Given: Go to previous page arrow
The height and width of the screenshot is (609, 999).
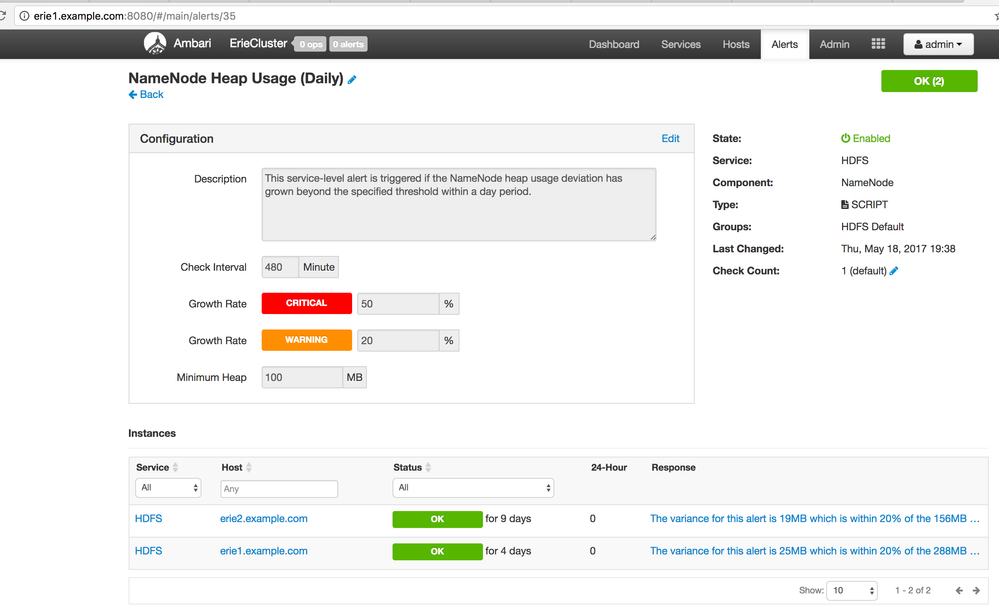Looking at the screenshot, I should coord(959,591).
